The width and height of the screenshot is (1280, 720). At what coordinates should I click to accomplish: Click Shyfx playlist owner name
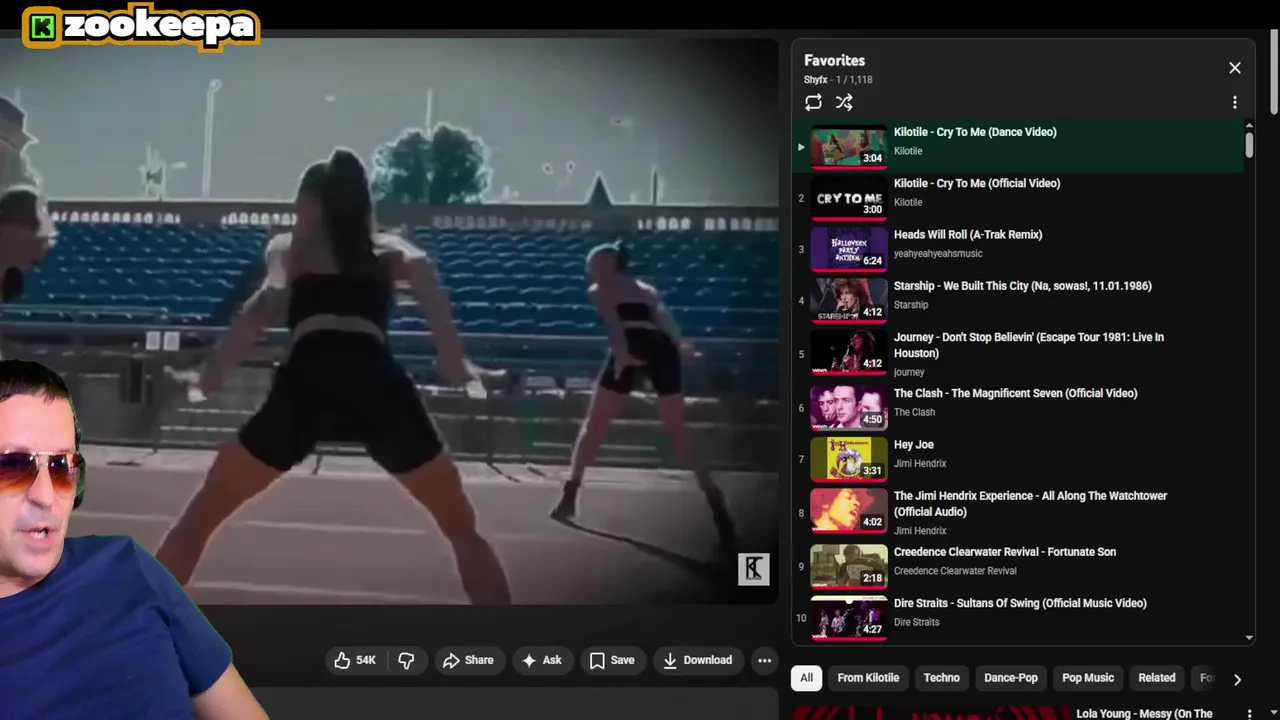[815, 80]
